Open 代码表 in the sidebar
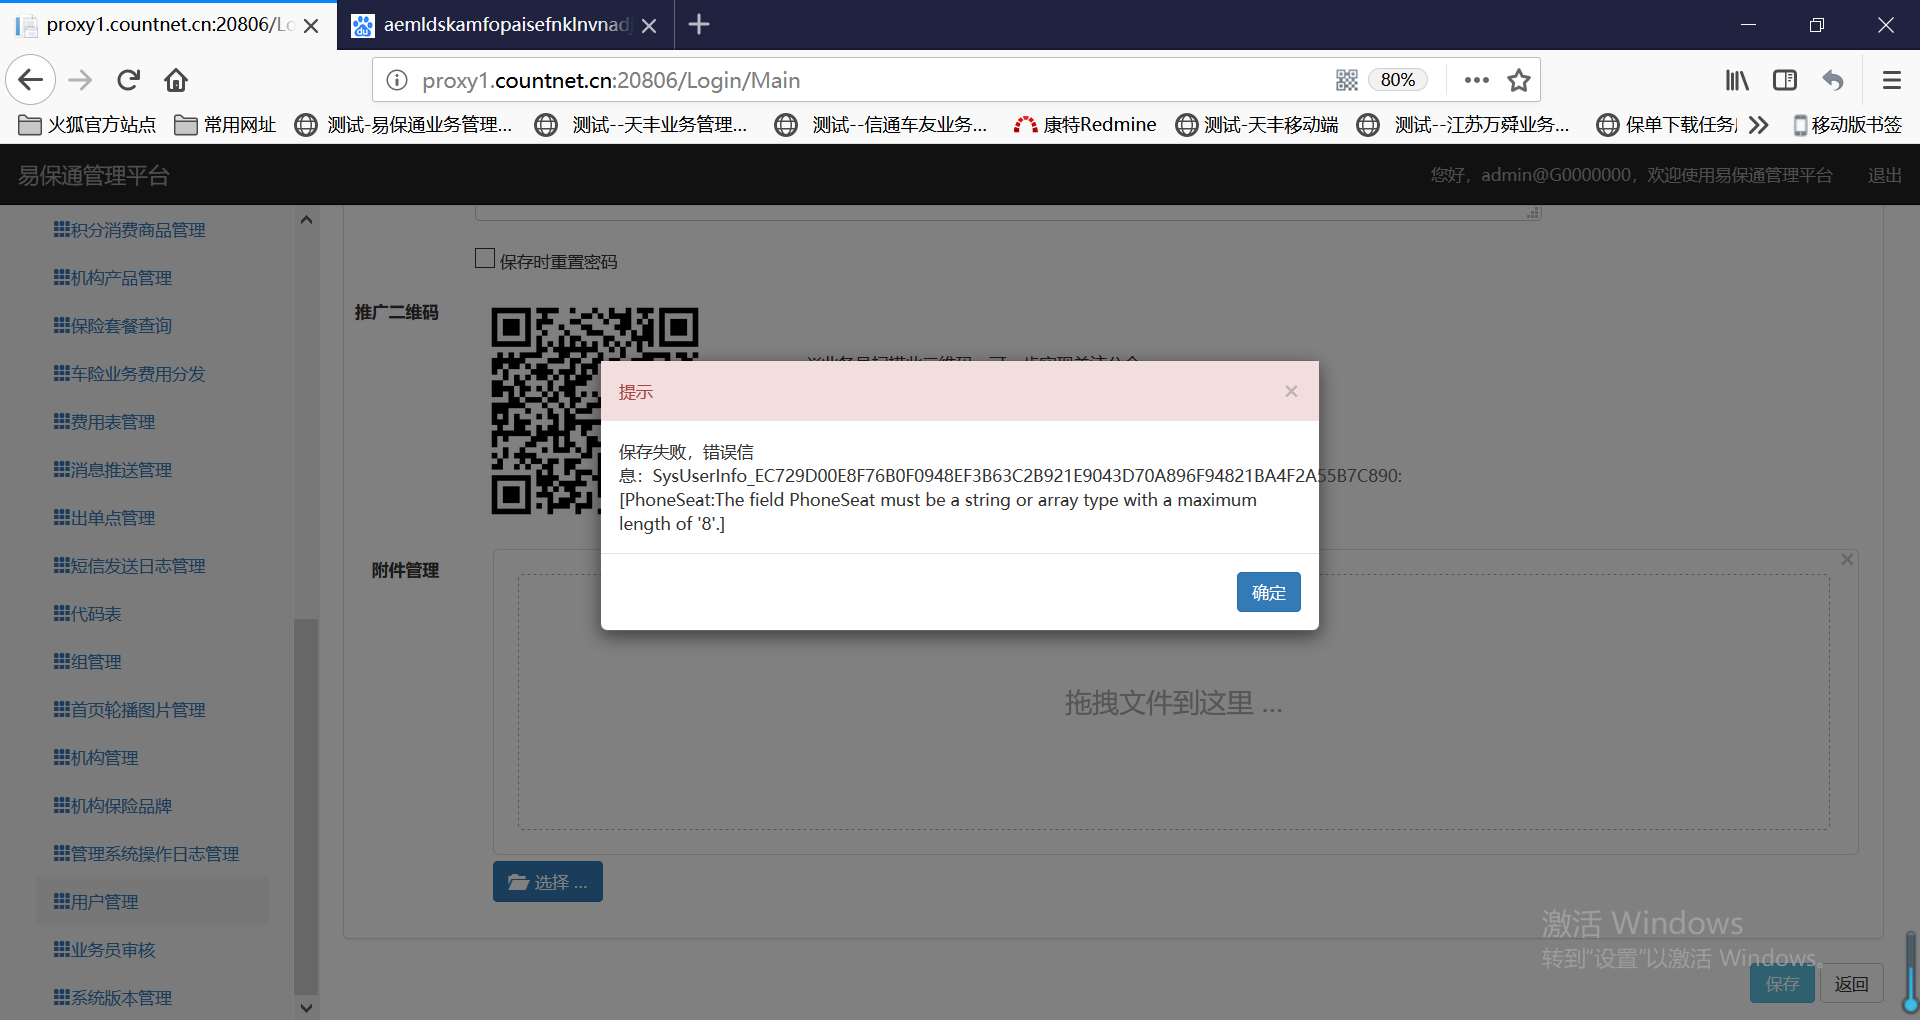The height and width of the screenshot is (1020, 1920). 88,614
